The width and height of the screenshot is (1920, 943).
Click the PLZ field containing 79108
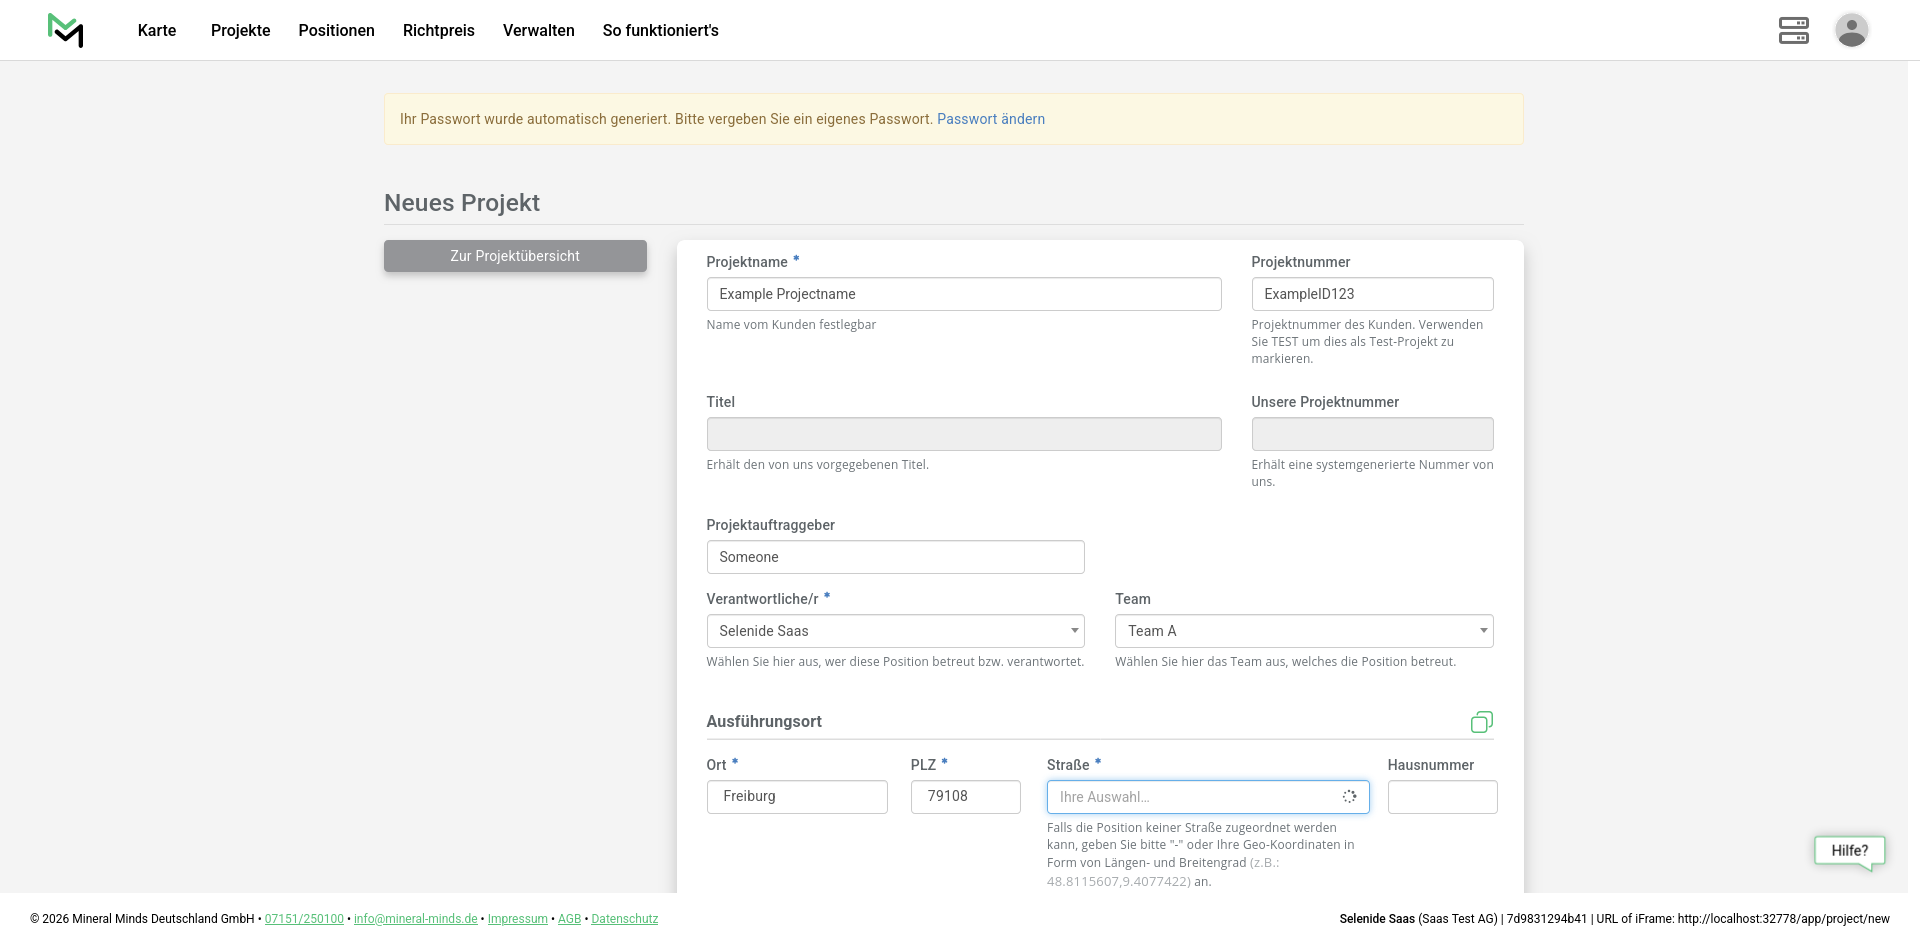(965, 797)
